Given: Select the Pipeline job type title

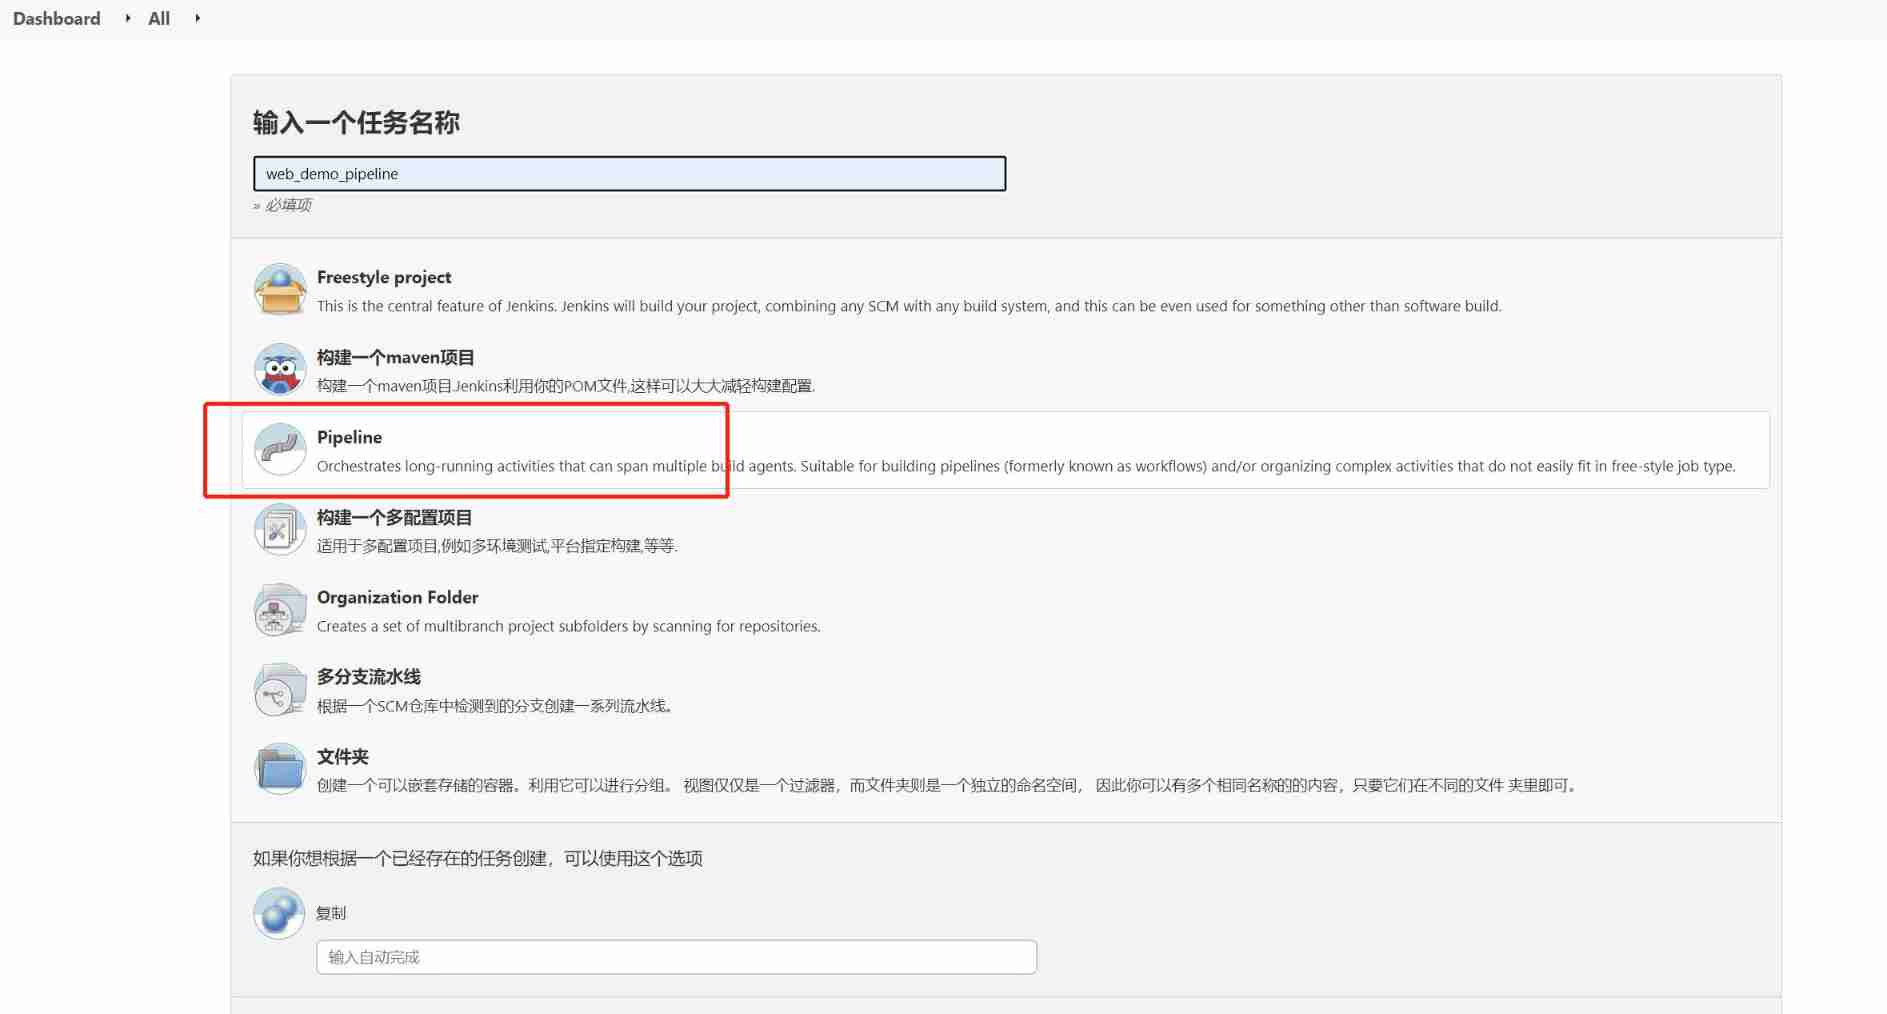Looking at the screenshot, I should pyautogui.click(x=349, y=437).
